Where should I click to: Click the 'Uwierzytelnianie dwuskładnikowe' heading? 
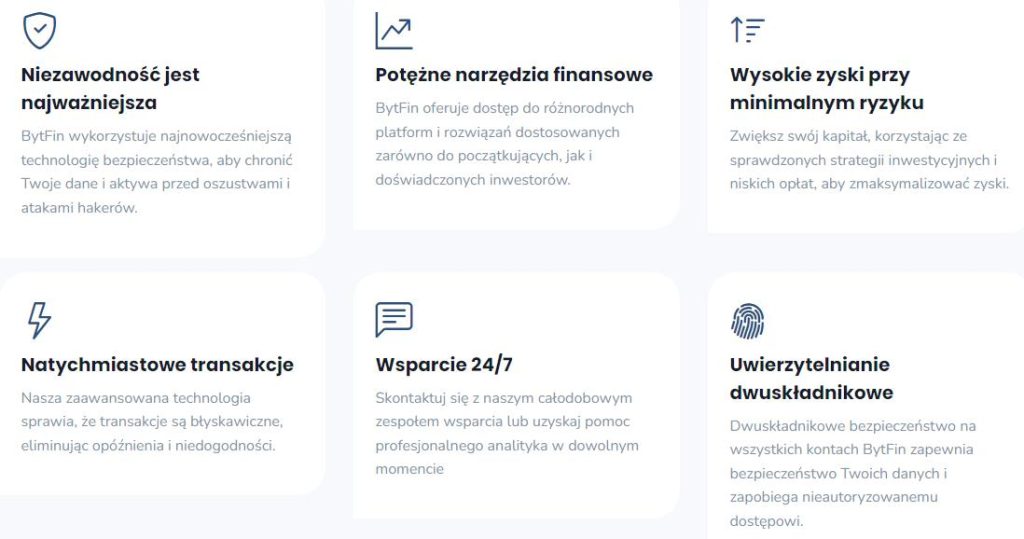(812, 378)
